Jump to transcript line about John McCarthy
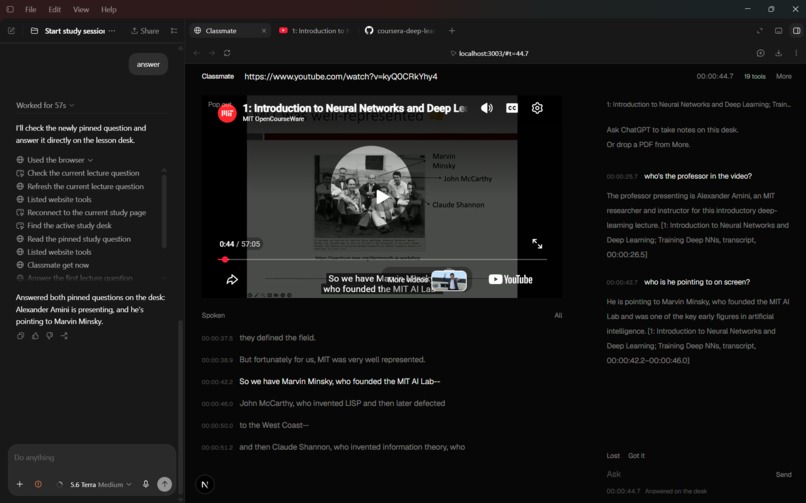The width and height of the screenshot is (806, 503). (342, 403)
